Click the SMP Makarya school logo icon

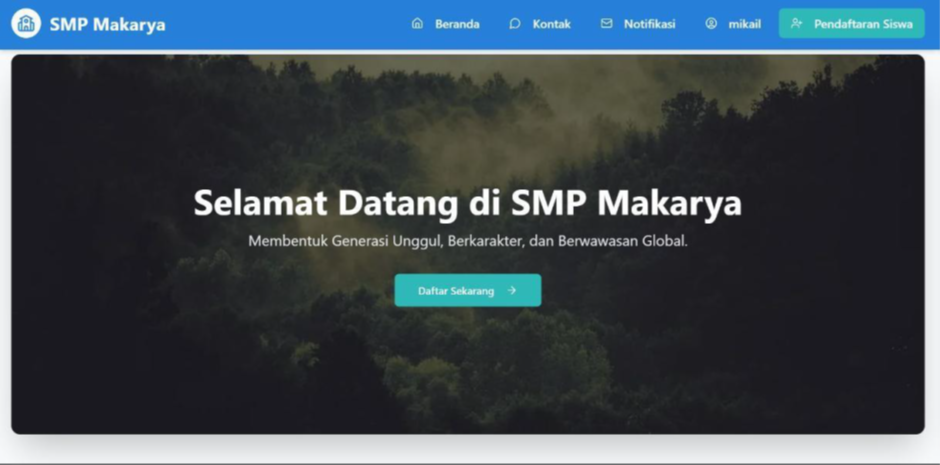pyautogui.click(x=26, y=23)
